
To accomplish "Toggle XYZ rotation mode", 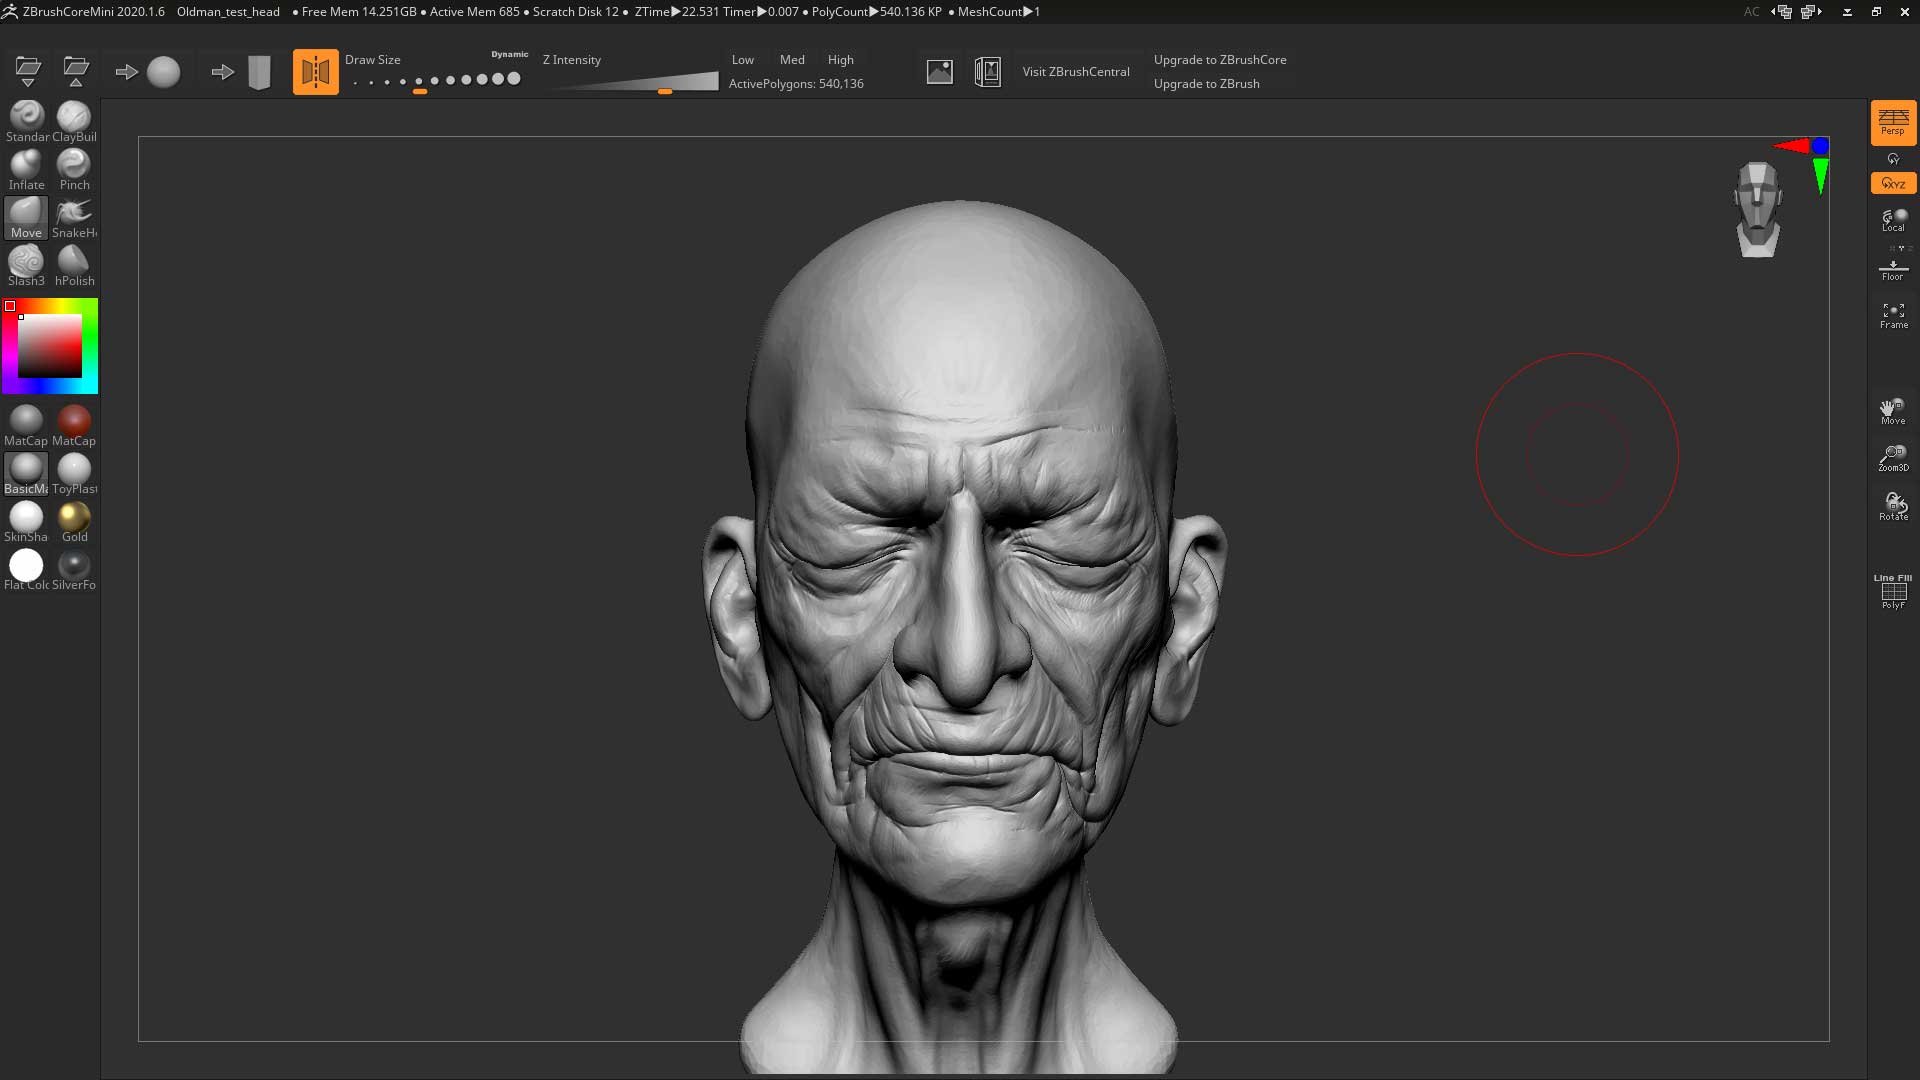I will (x=1893, y=184).
